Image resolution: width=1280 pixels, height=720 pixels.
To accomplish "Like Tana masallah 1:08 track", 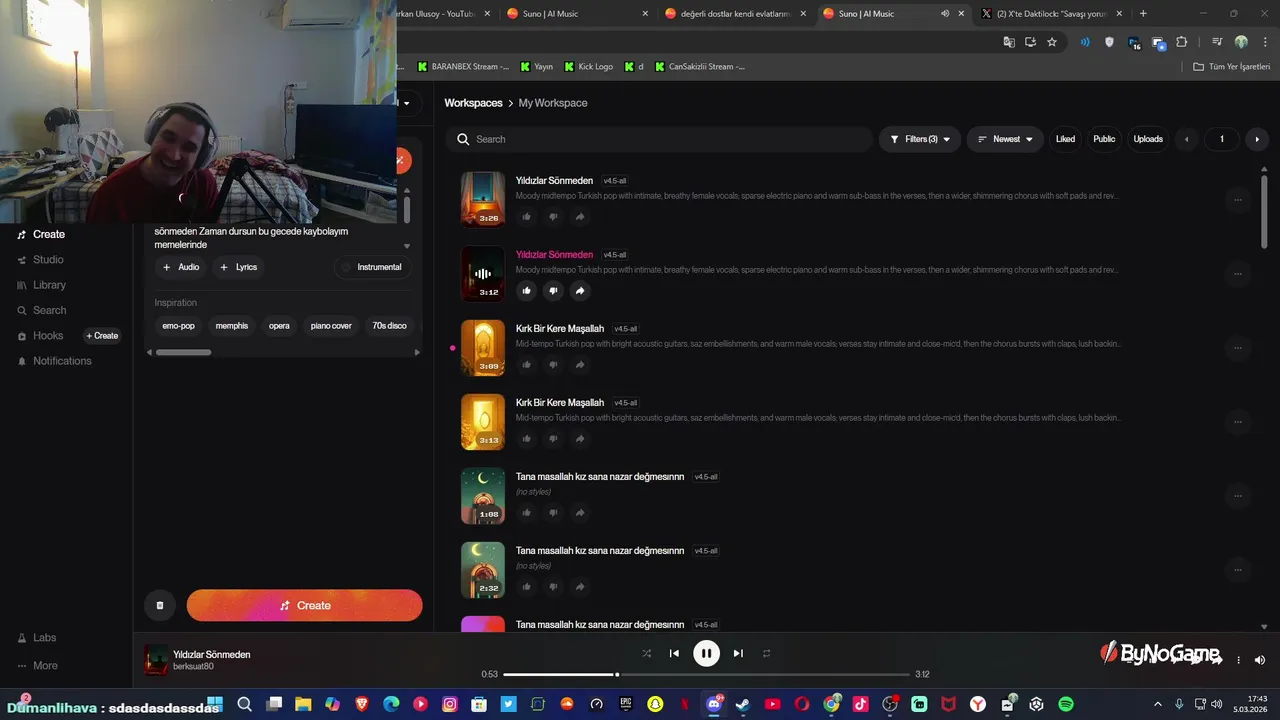I will (527, 513).
